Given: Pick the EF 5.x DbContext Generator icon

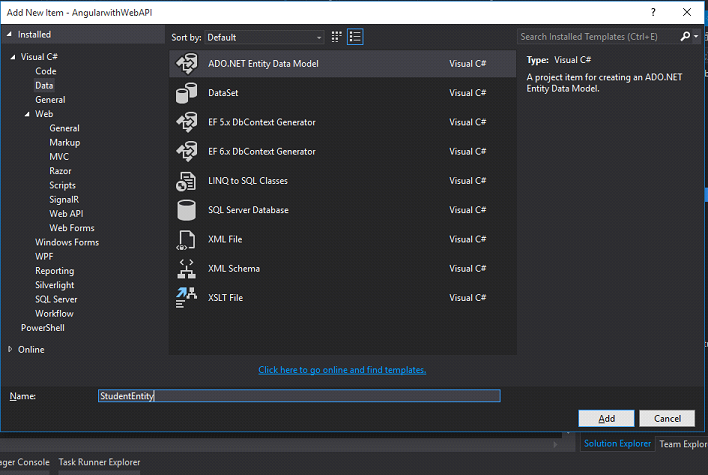Looking at the screenshot, I should tap(186, 122).
